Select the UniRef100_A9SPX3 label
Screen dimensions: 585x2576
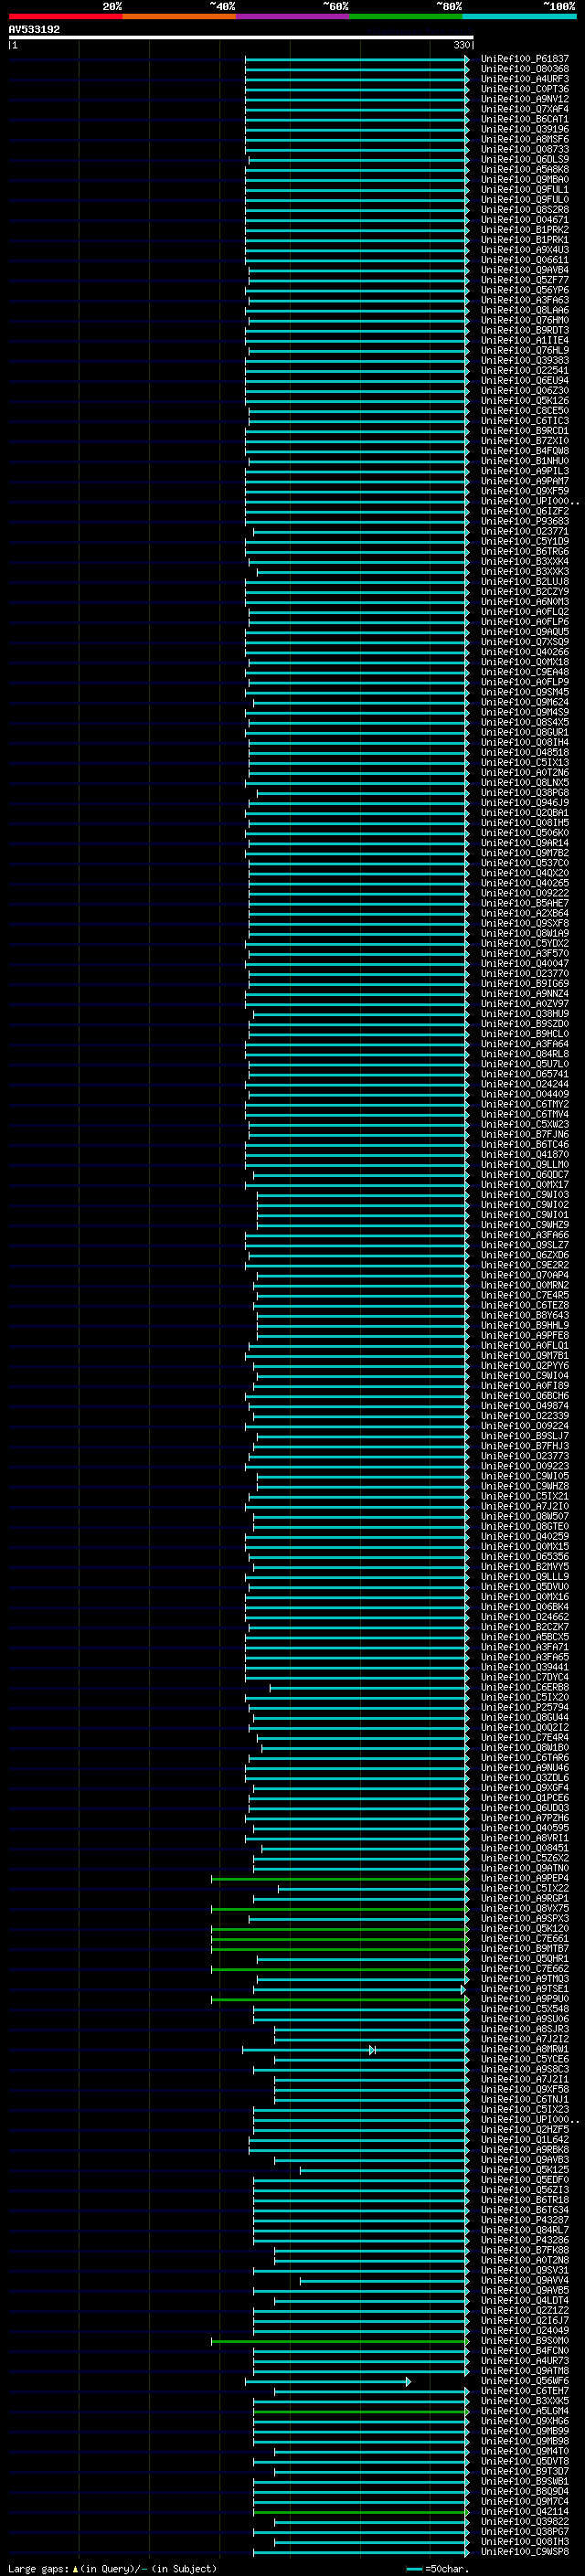tap(524, 1918)
